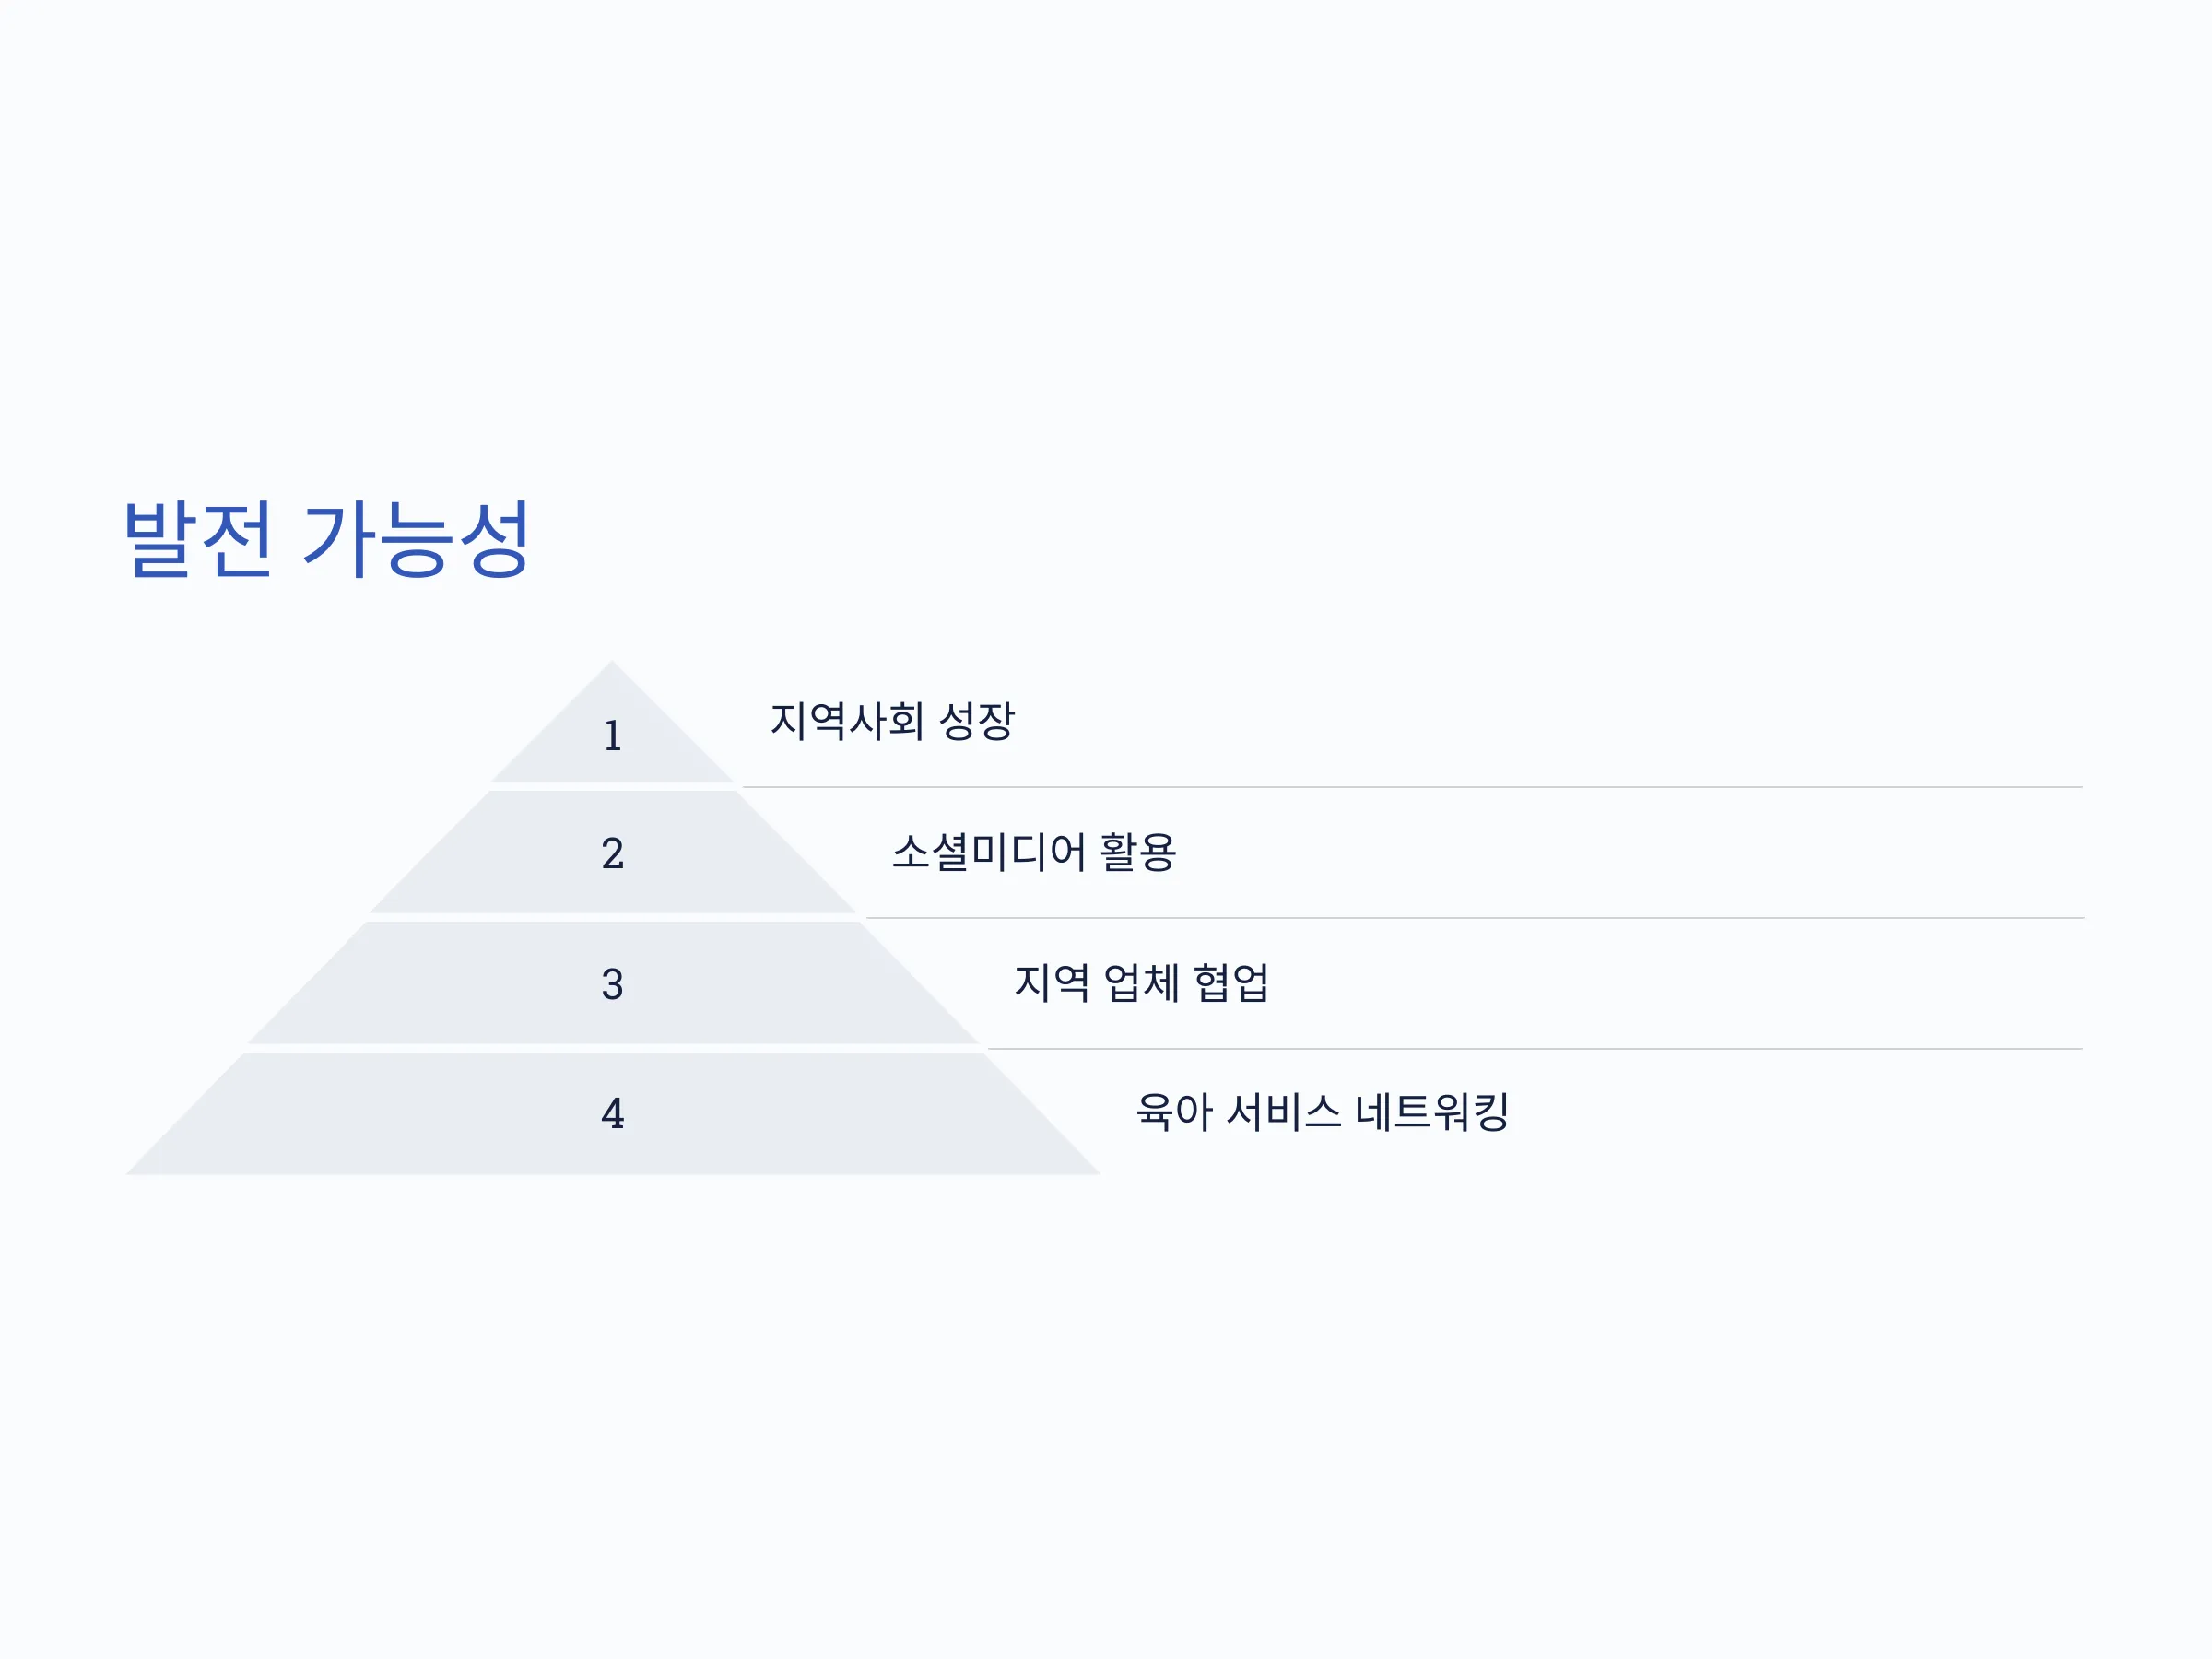Click the divider line below 지역 업체 협업
Viewport: 2212px width, 1659px height.
1535,1049
